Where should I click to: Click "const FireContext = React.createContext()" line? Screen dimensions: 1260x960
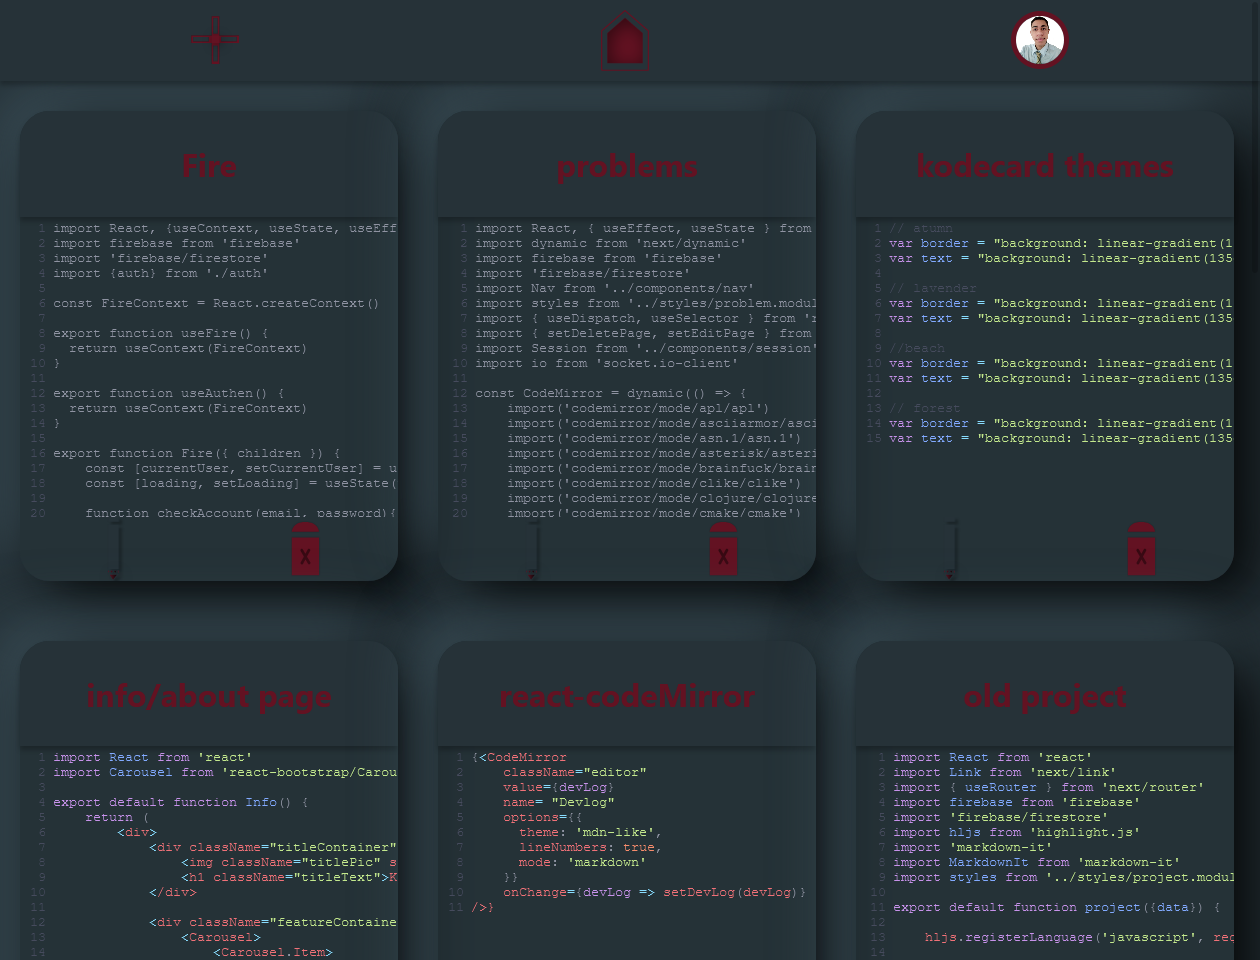click(x=216, y=303)
